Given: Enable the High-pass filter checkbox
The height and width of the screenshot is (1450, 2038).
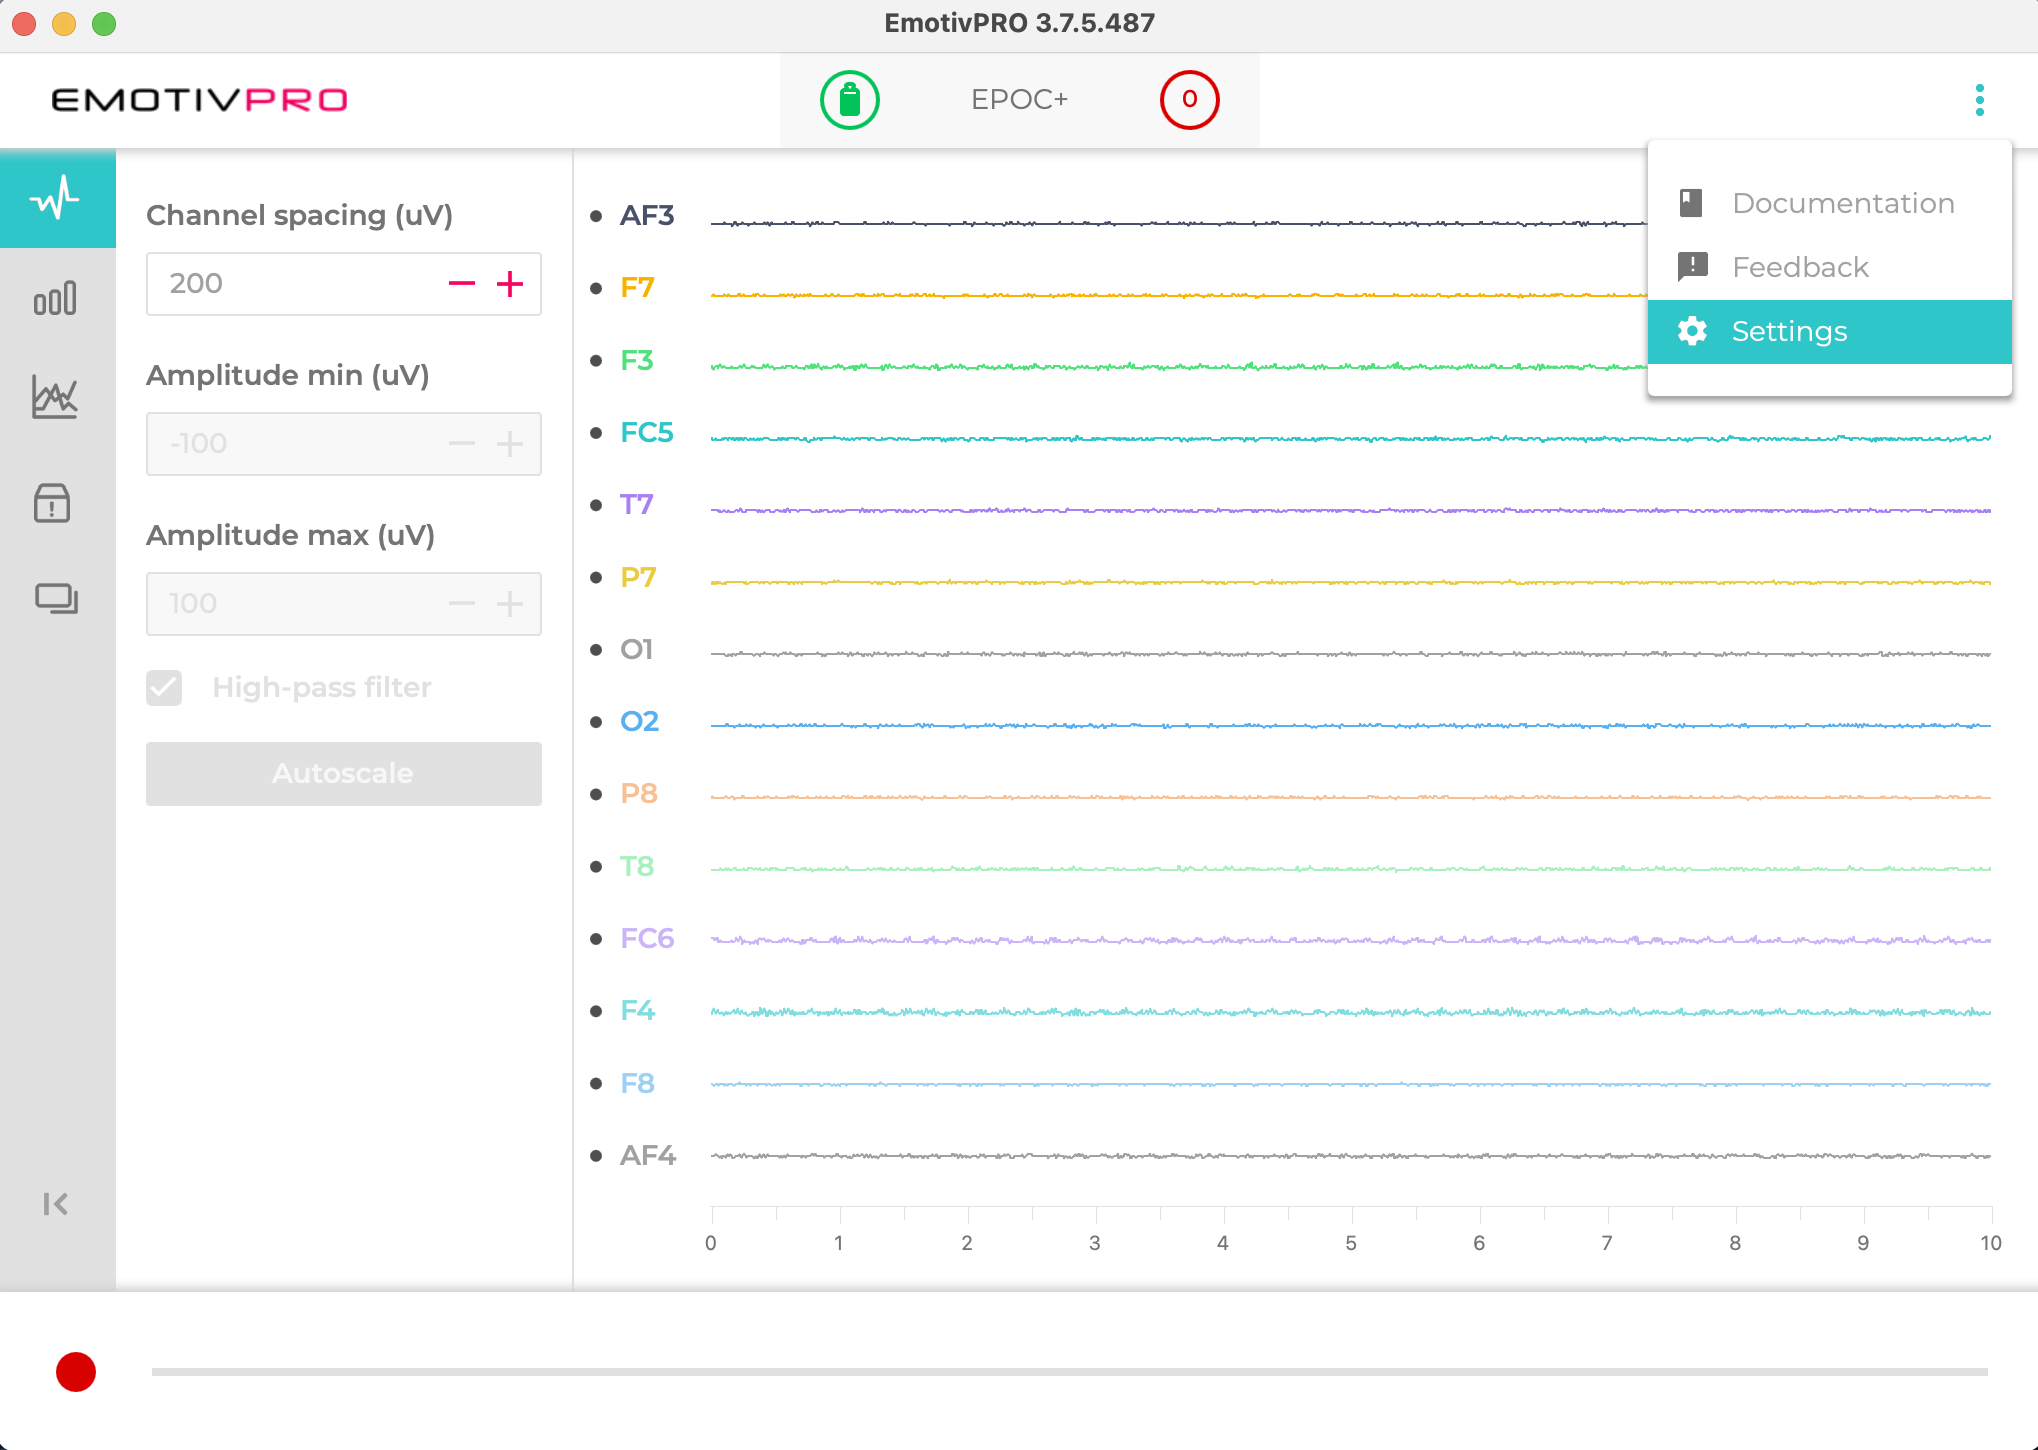Looking at the screenshot, I should pyautogui.click(x=164, y=687).
